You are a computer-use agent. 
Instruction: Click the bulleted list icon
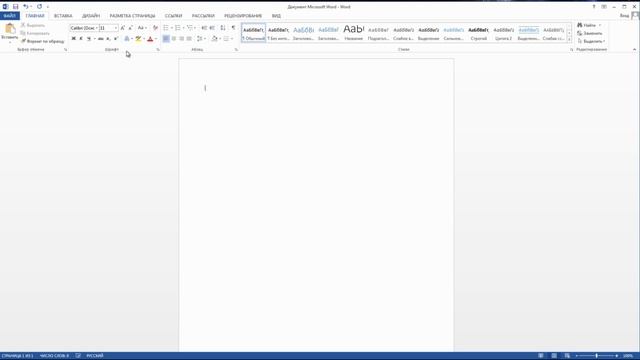click(x=166, y=28)
